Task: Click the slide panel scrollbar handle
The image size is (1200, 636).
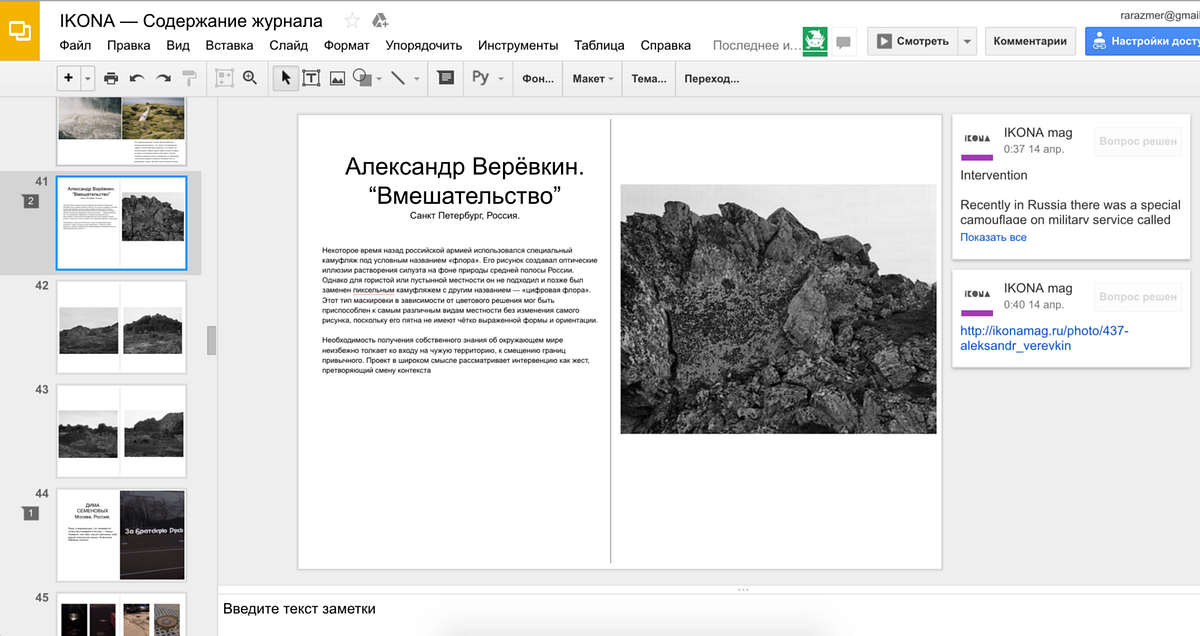Action: coord(211,340)
